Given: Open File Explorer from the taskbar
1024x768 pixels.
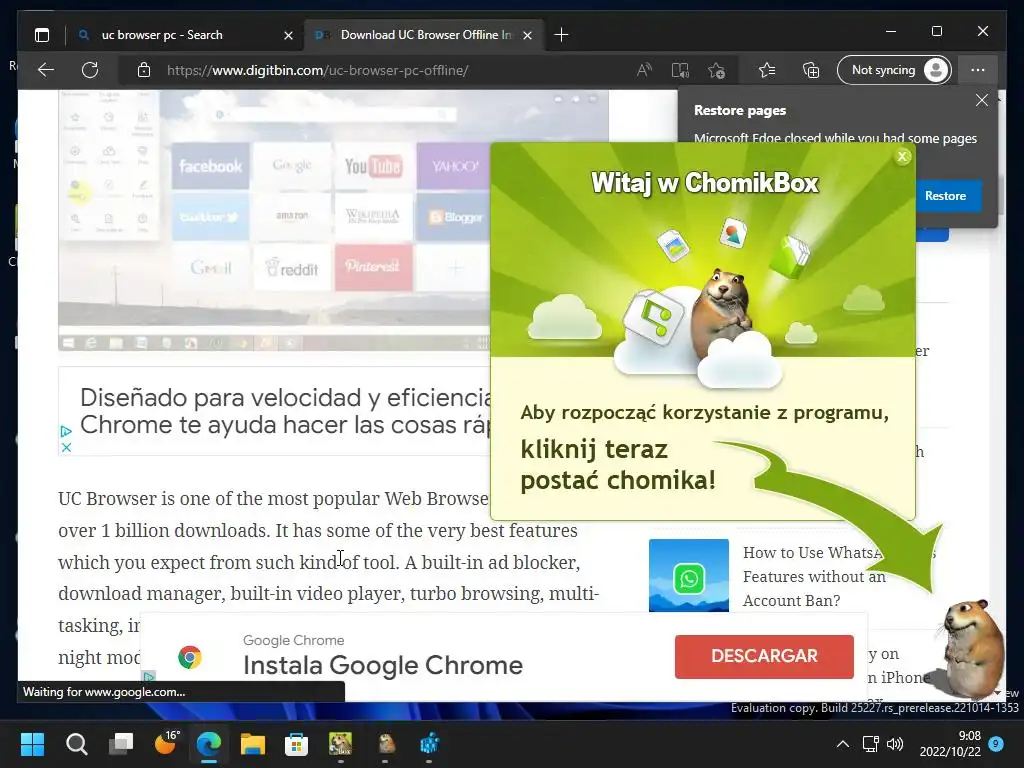Looking at the screenshot, I should 253,743.
